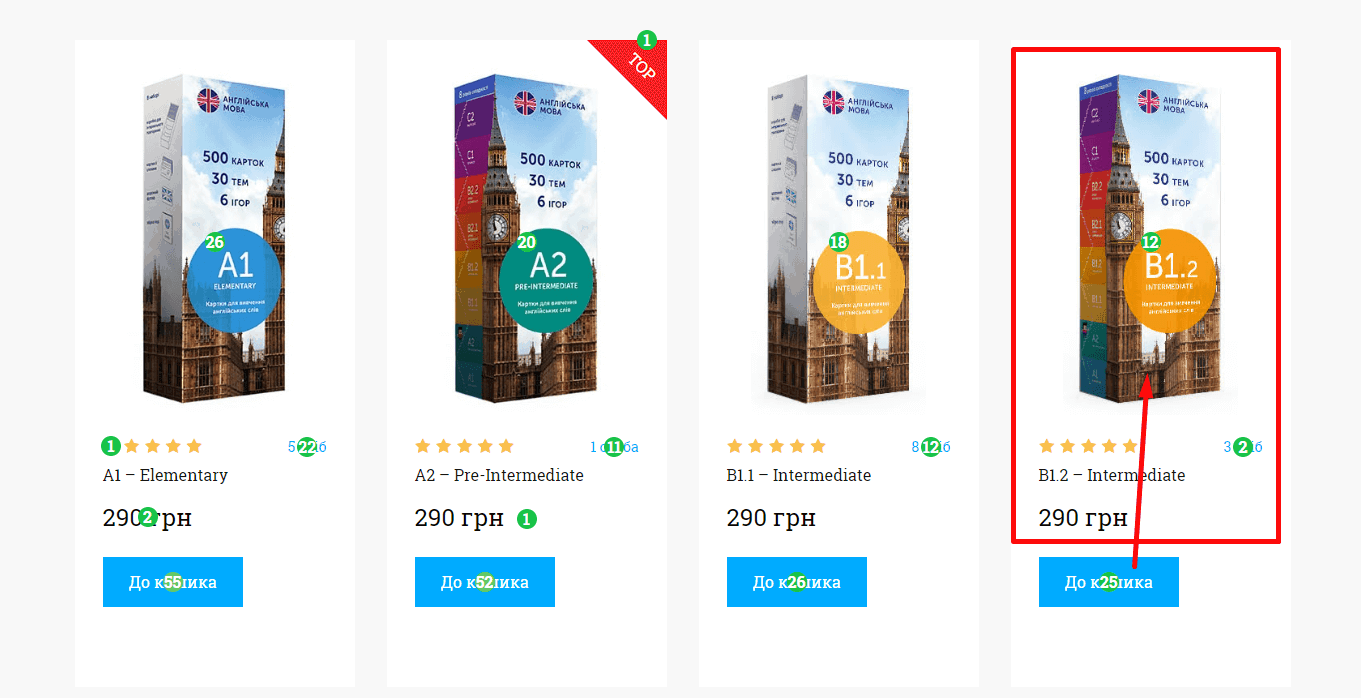Open the A2 – Pre-Intermediate product title
The image size is (1361, 698).
[499, 475]
